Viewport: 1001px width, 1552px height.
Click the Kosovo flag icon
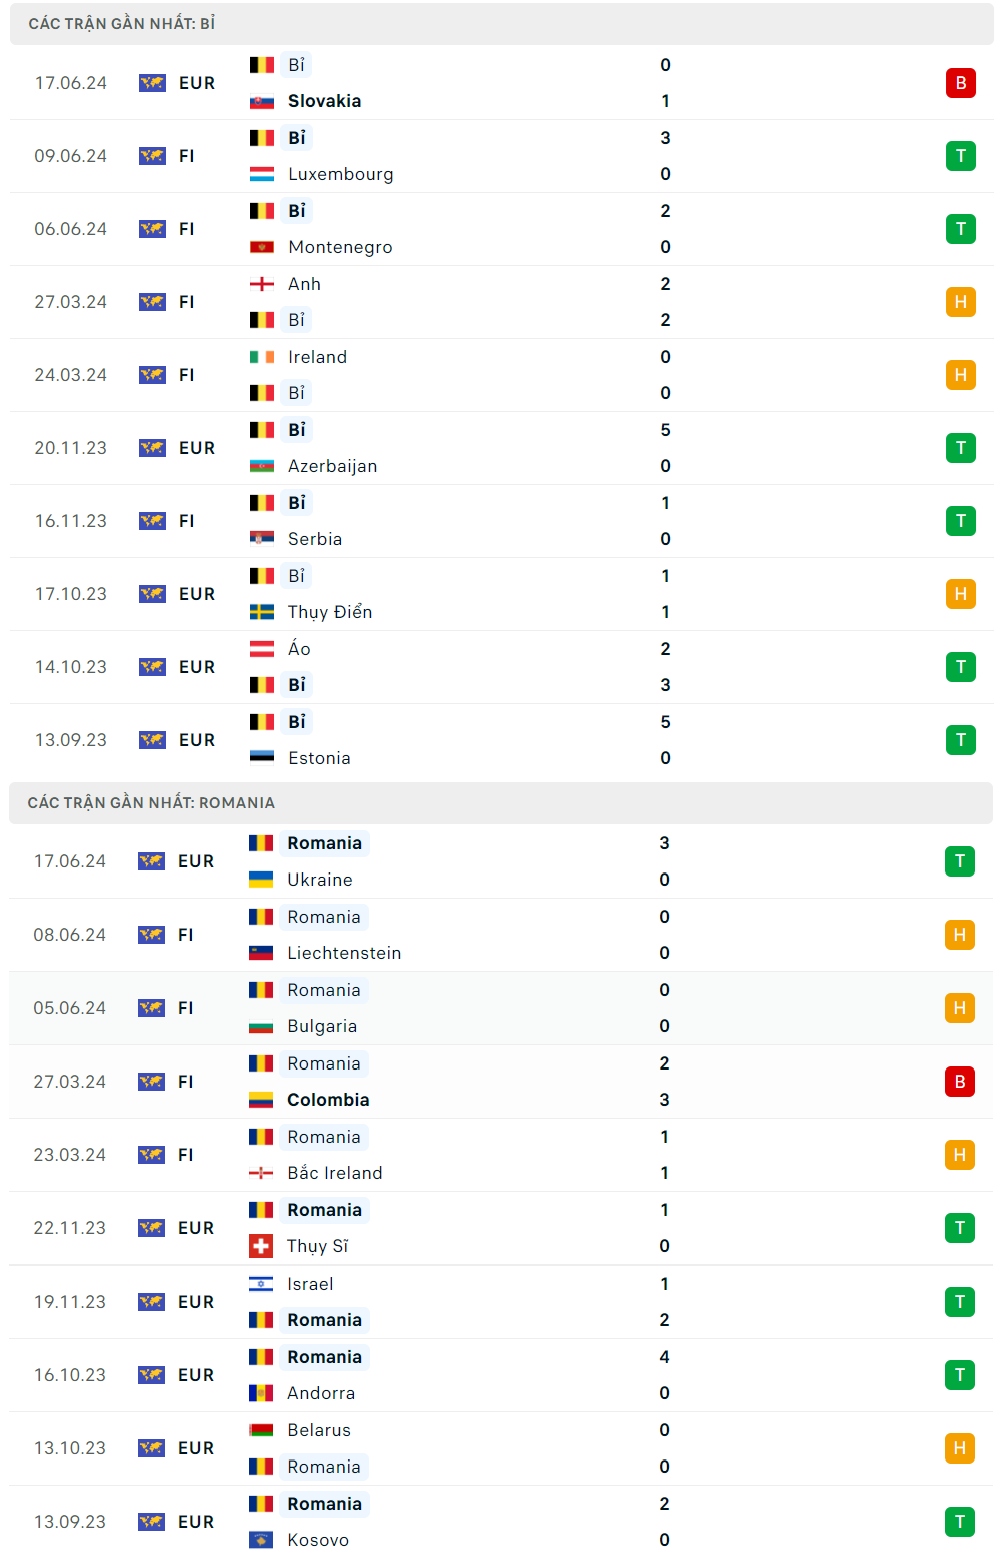pos(261,1540)
